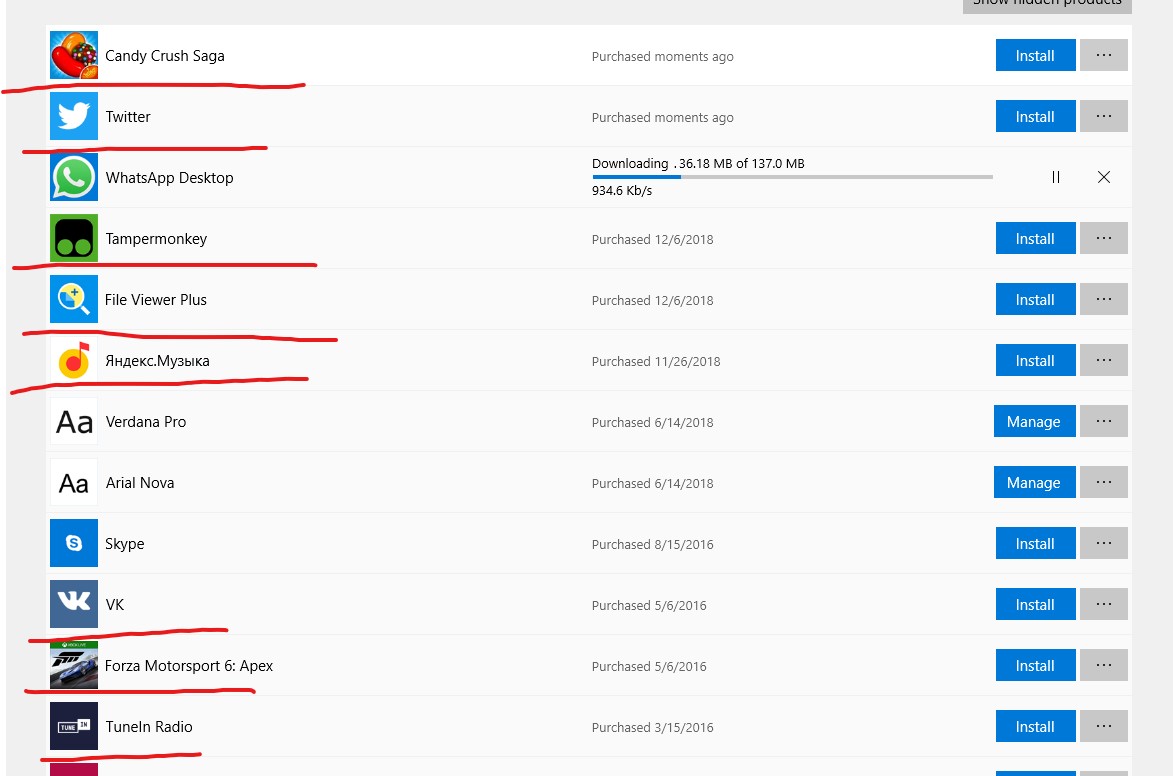The width and height of the screenshot is (1173, 776).
Task: Click the 'Purchased 3/15/2016' date text
Action: point(652,727)
